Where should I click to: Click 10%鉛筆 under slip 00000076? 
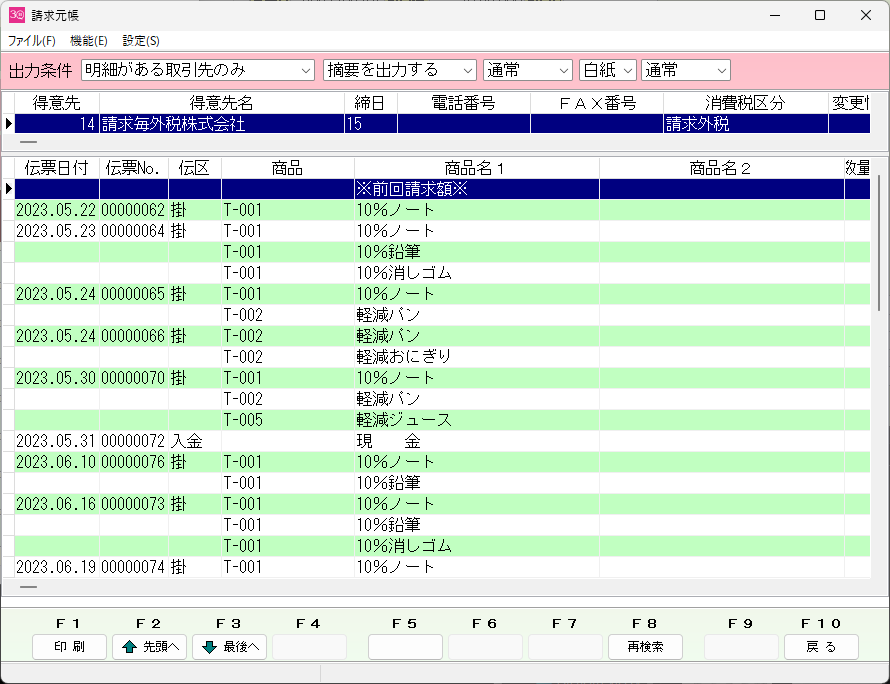[x=477, y=483]
